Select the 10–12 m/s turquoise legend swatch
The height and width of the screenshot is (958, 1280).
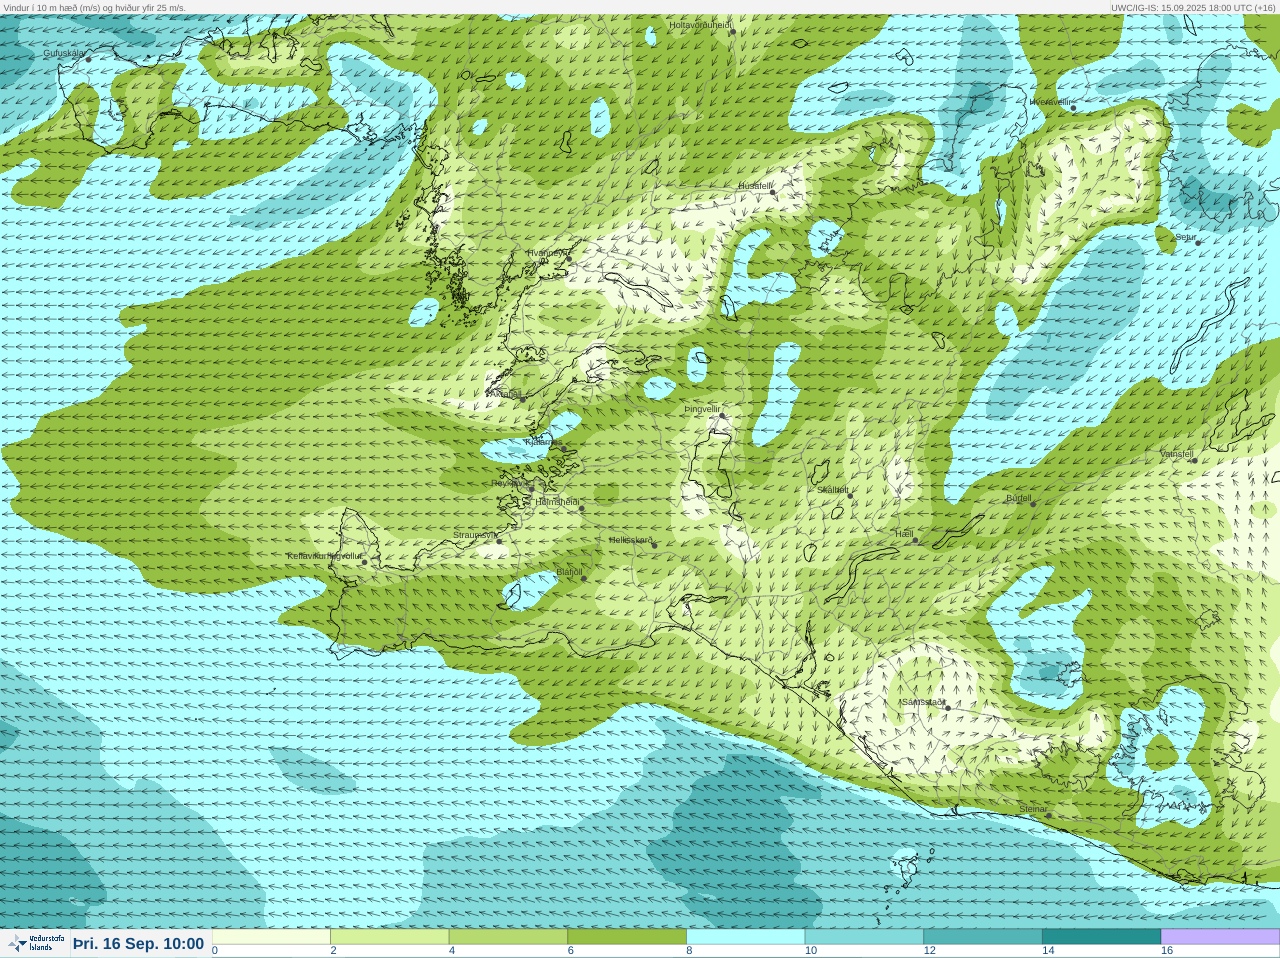(x=864, y=937)
